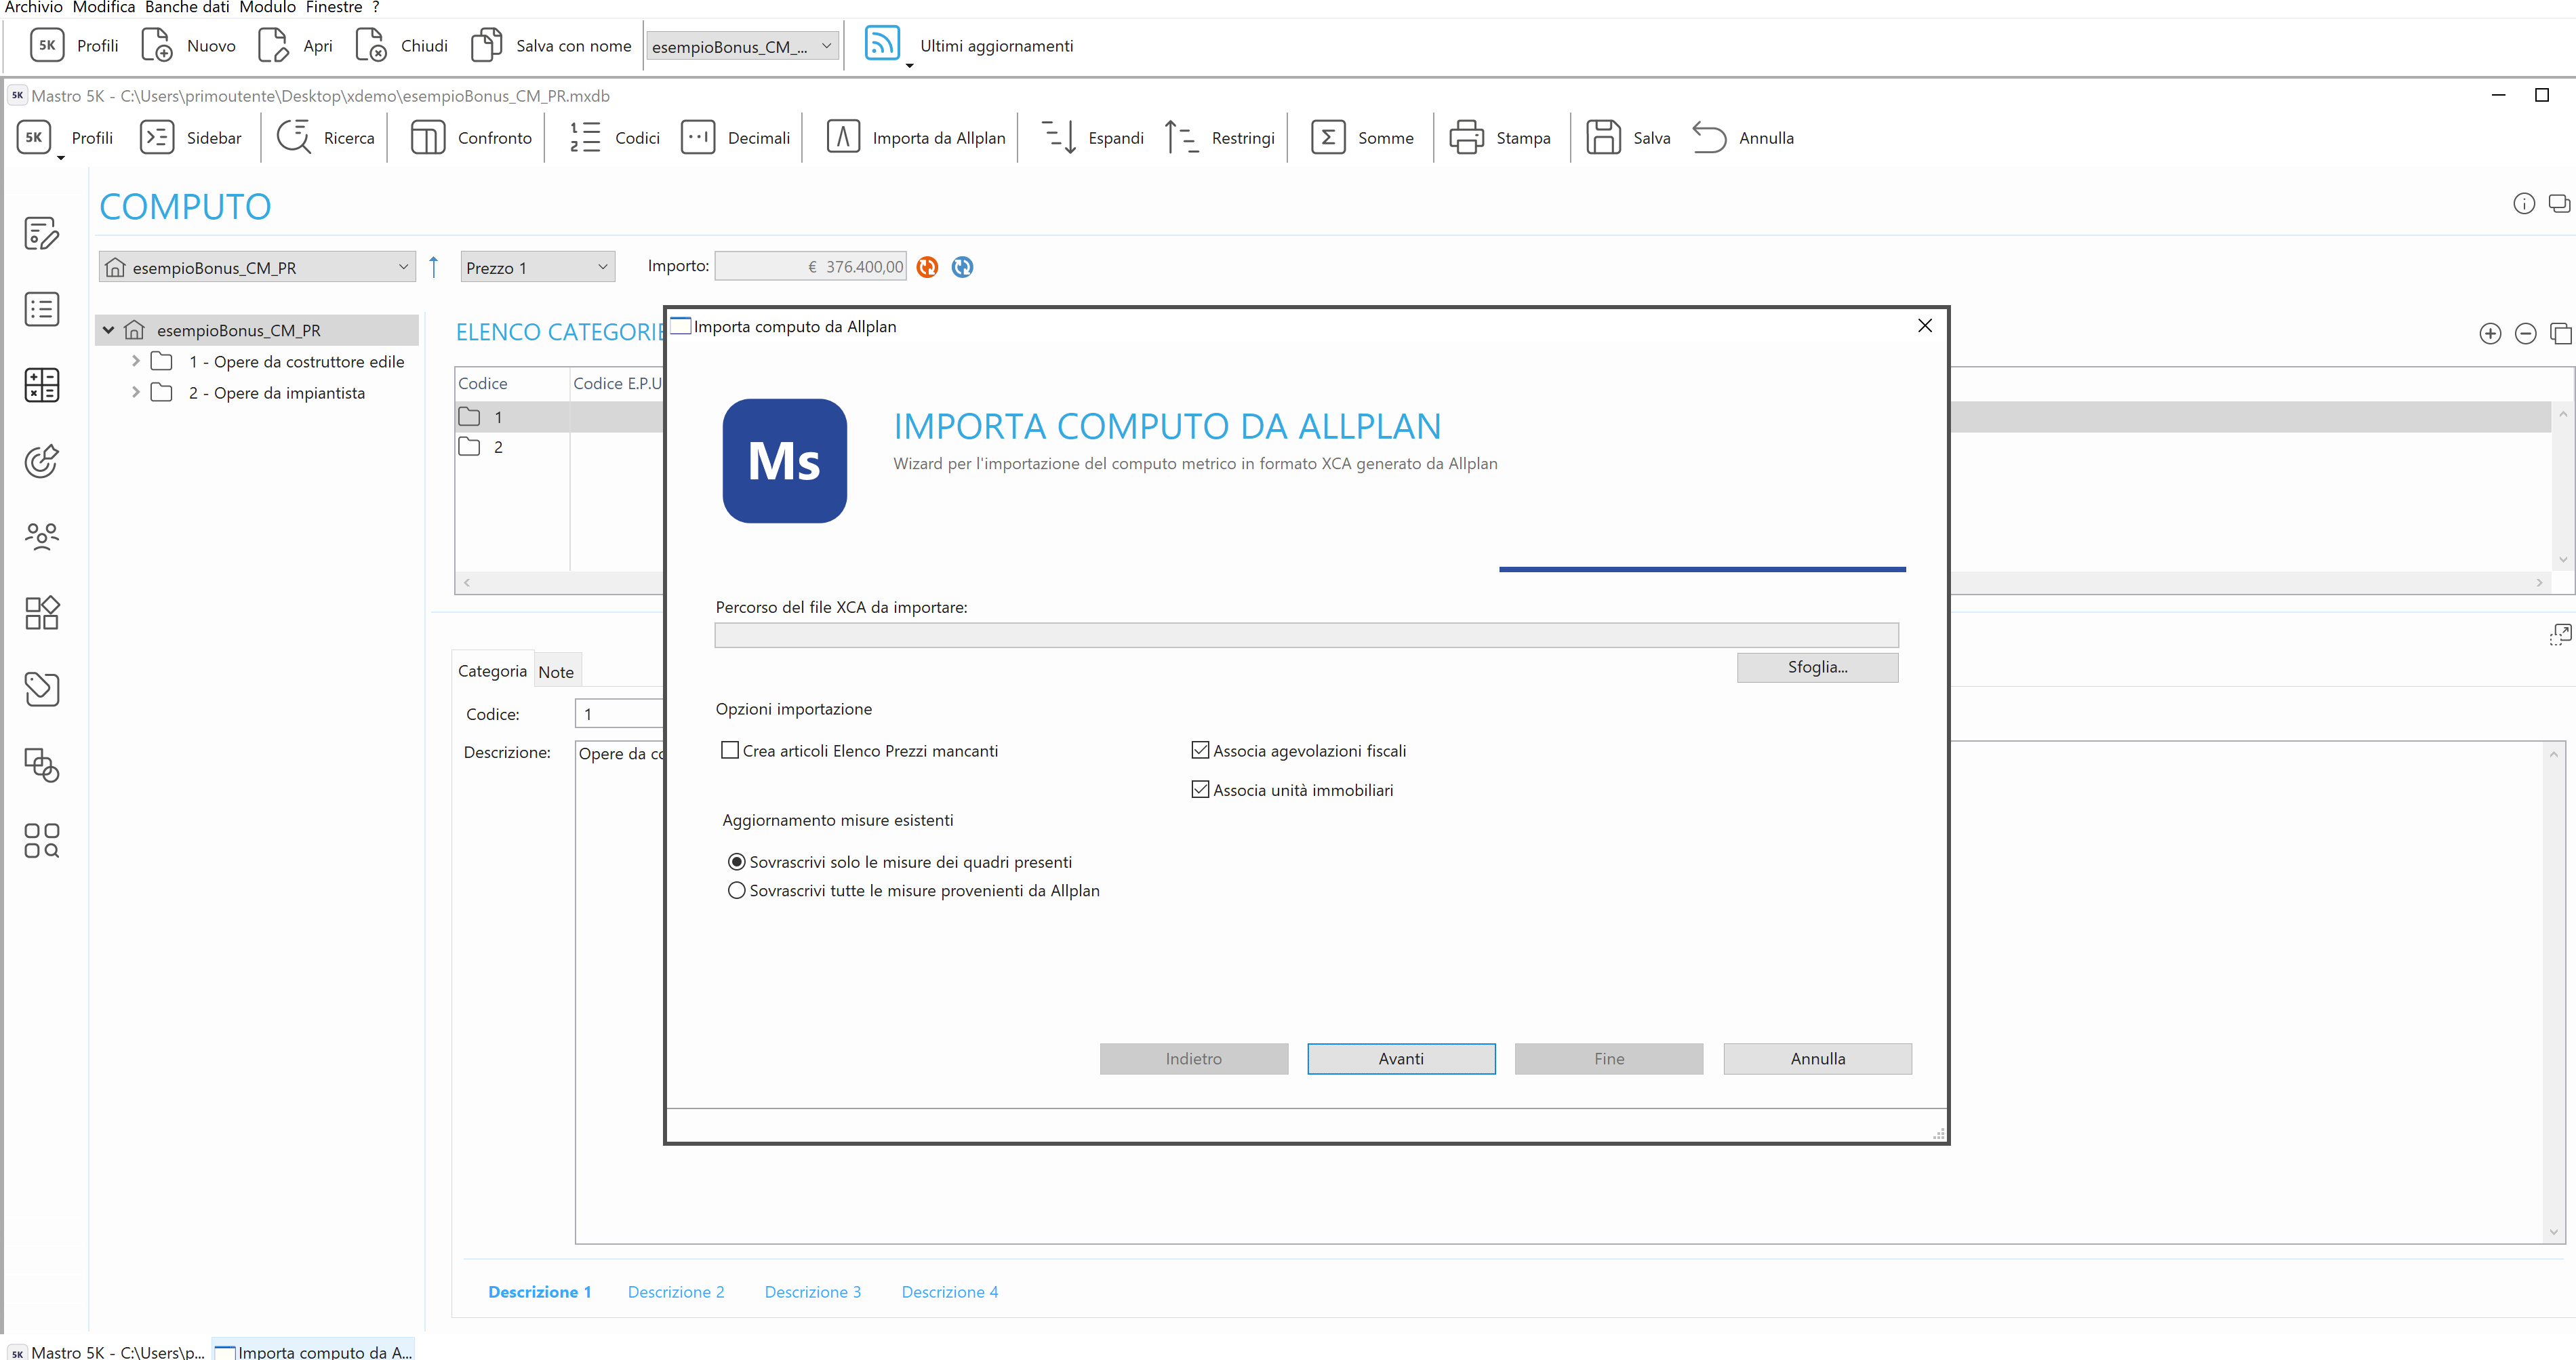Close the Importa computo da Allplan dialog

point(1924,326)
